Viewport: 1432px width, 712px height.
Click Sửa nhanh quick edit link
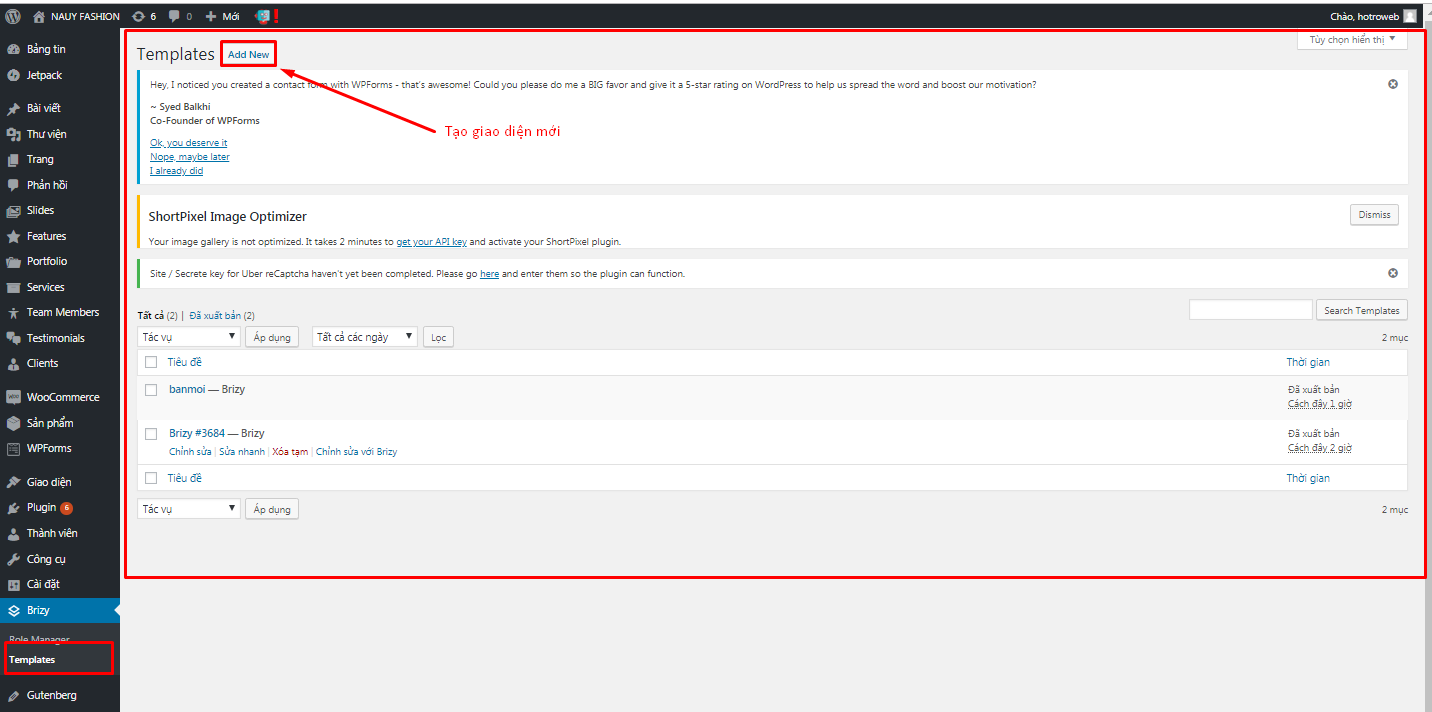tap(242, 452)
